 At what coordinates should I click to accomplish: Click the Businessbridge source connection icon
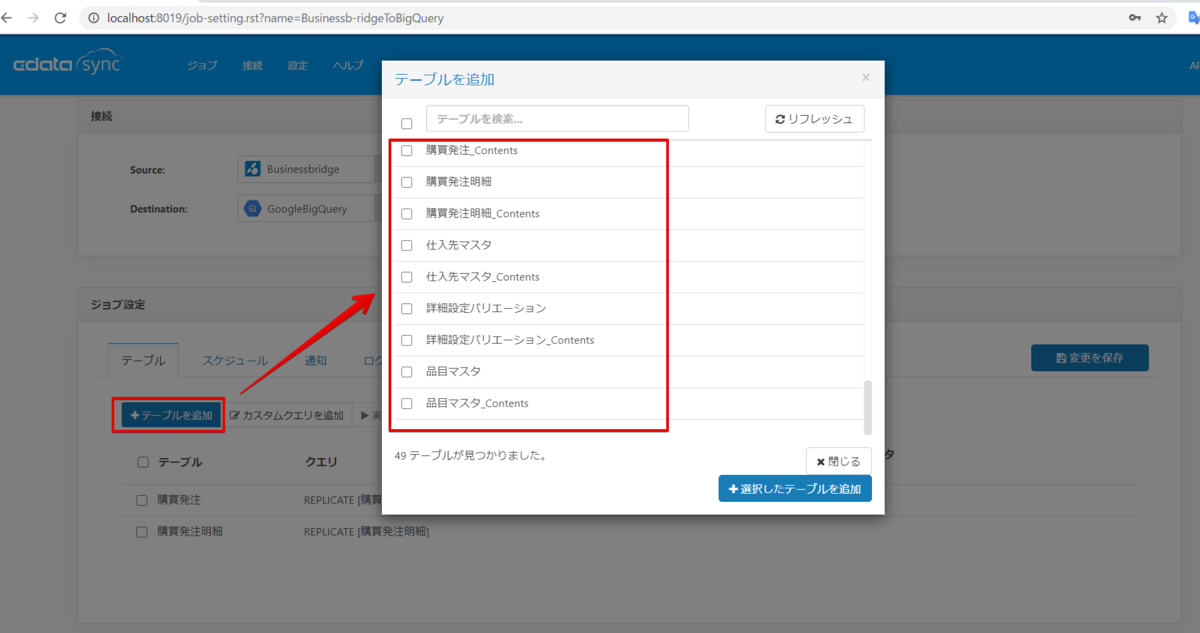coord(252,169)
